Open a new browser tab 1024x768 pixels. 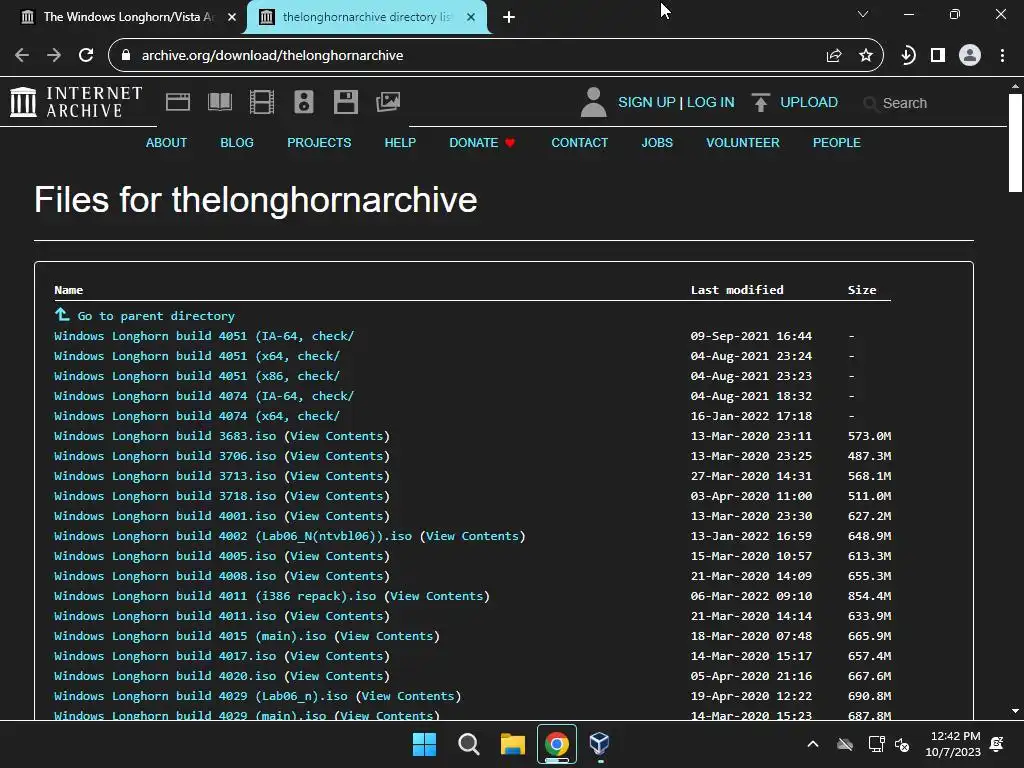click(509, 17)
